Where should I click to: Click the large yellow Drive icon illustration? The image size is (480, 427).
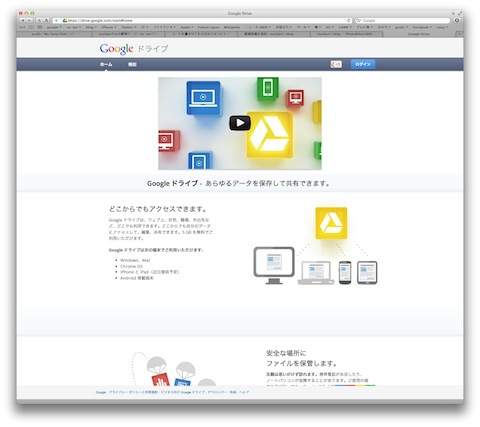tap(331, 223)
